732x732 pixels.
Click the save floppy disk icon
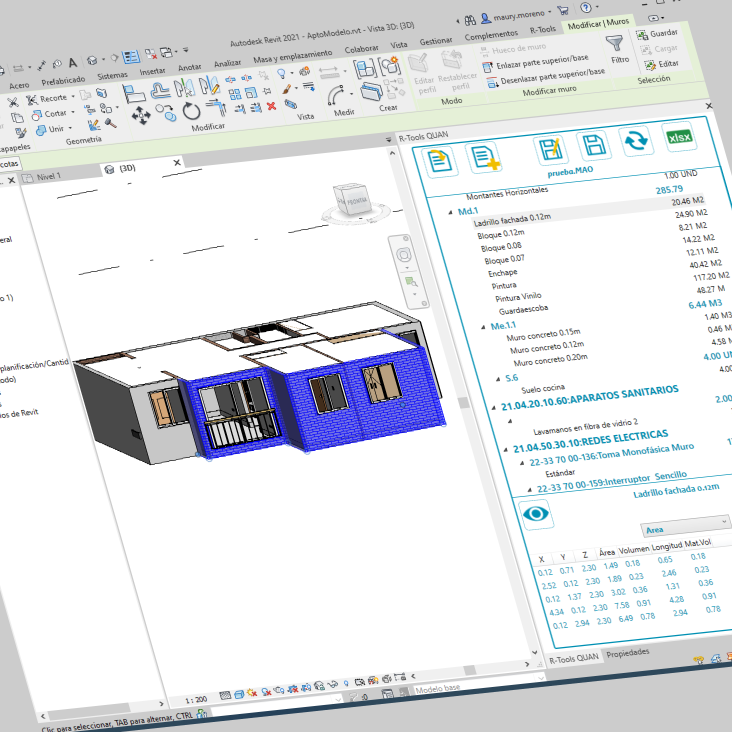pyautogui.click(x=593, y=145)
